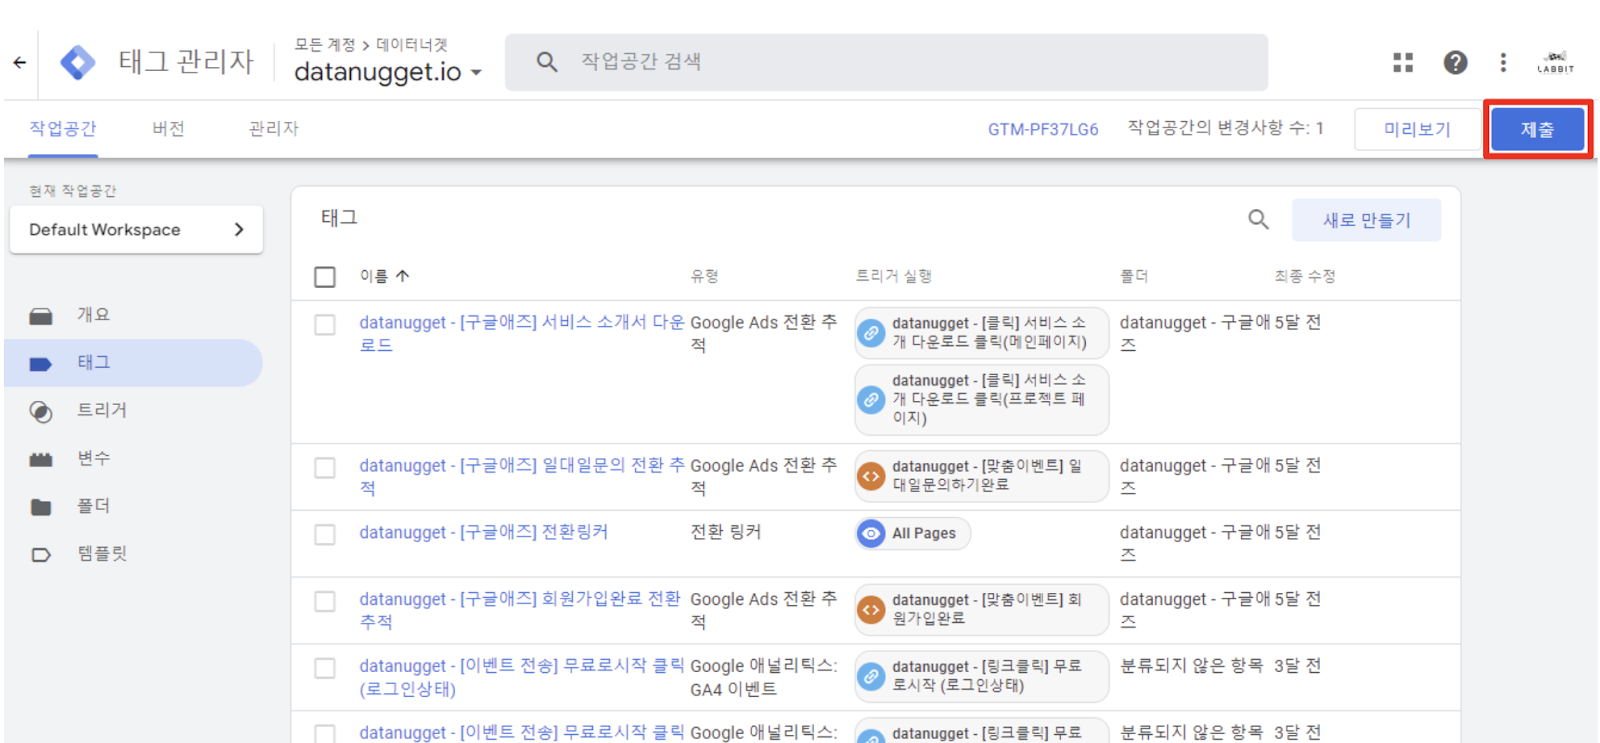Switch to the 작업공간 tab

pos(63,128)
